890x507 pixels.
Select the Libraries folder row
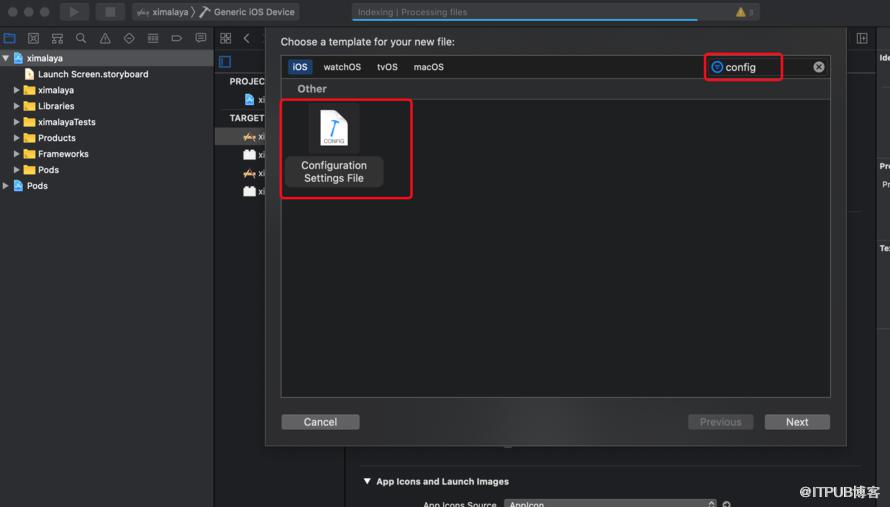click(107, 106)
